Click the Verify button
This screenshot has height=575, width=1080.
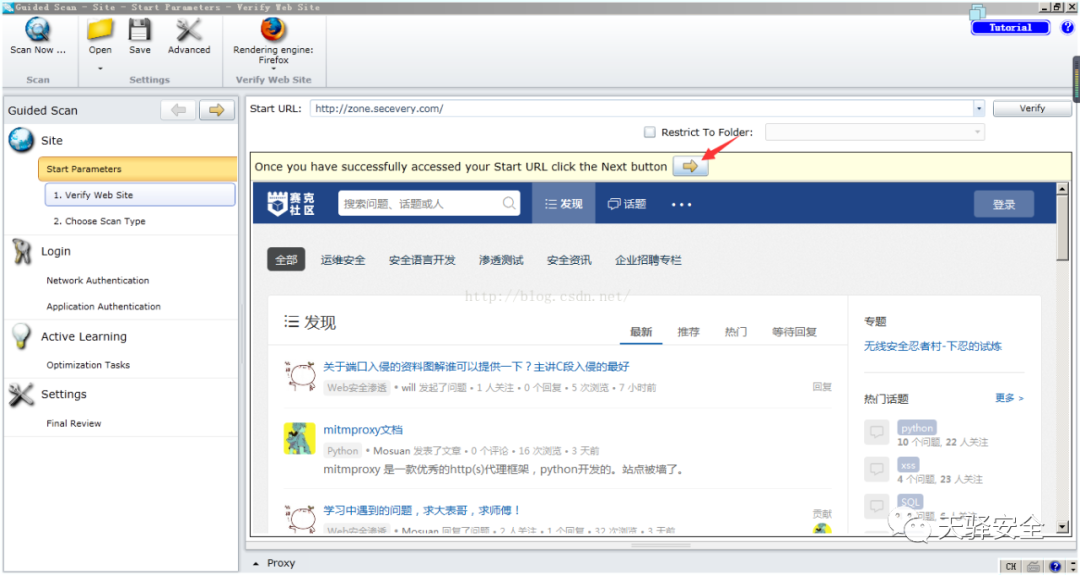[x=1032, y=109]
